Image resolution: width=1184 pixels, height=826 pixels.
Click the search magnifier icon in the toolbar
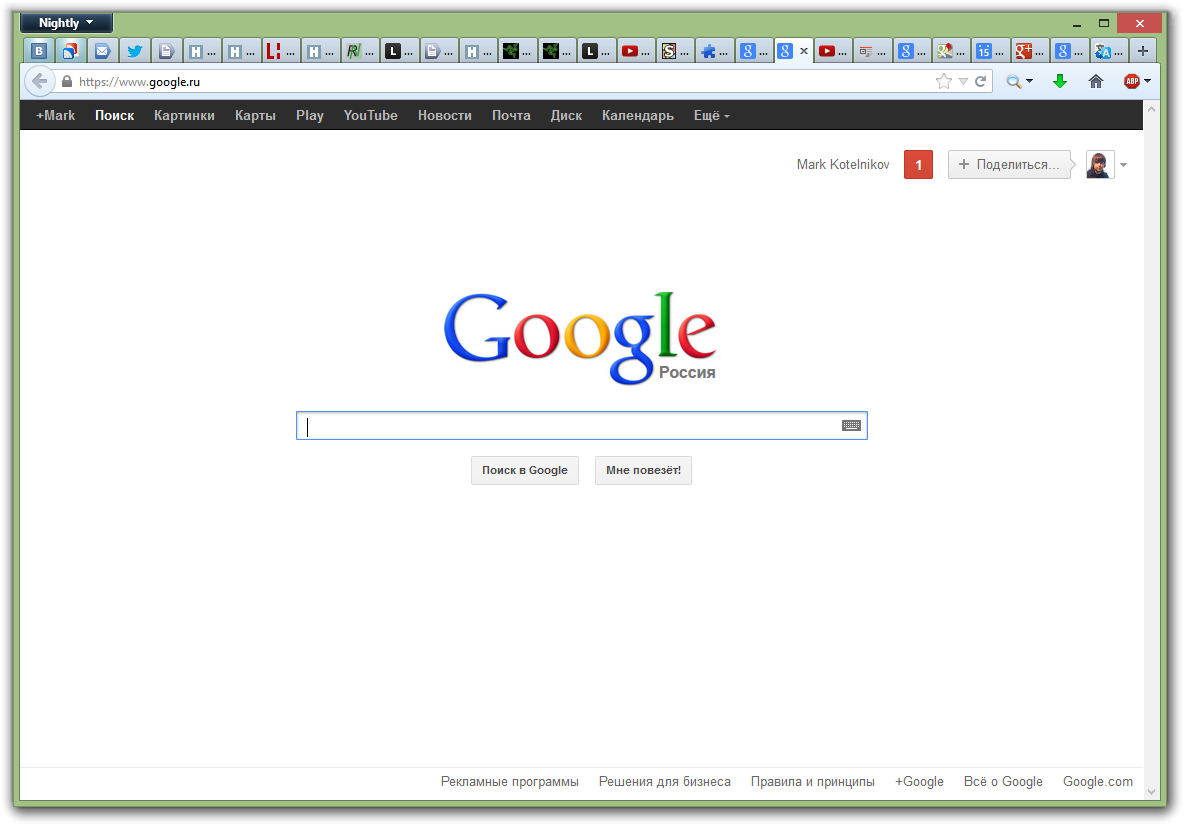[x=1013, y=82]
